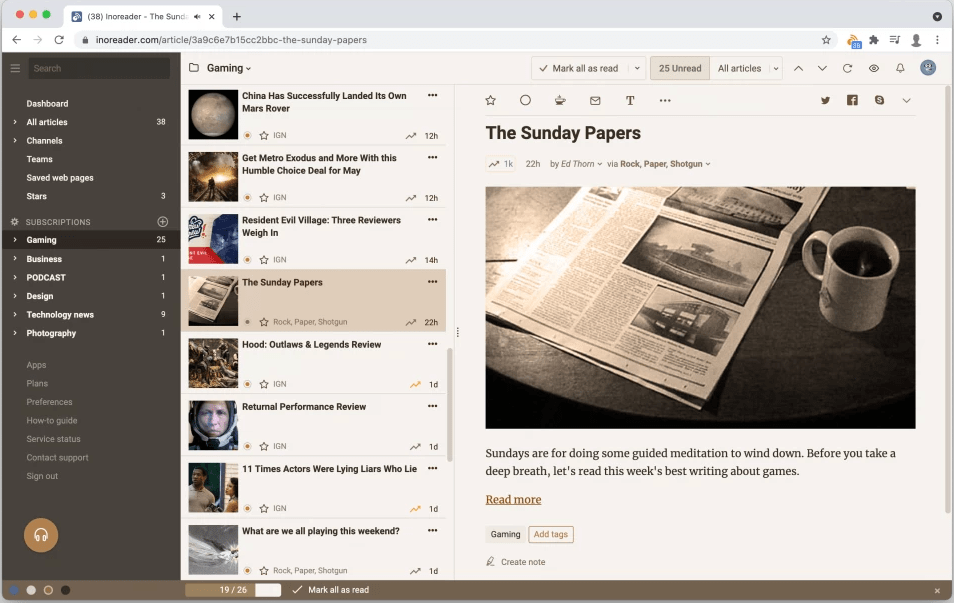
Task: Toggle read status circle in article toolbar
Action: click(x=525, y=100)
